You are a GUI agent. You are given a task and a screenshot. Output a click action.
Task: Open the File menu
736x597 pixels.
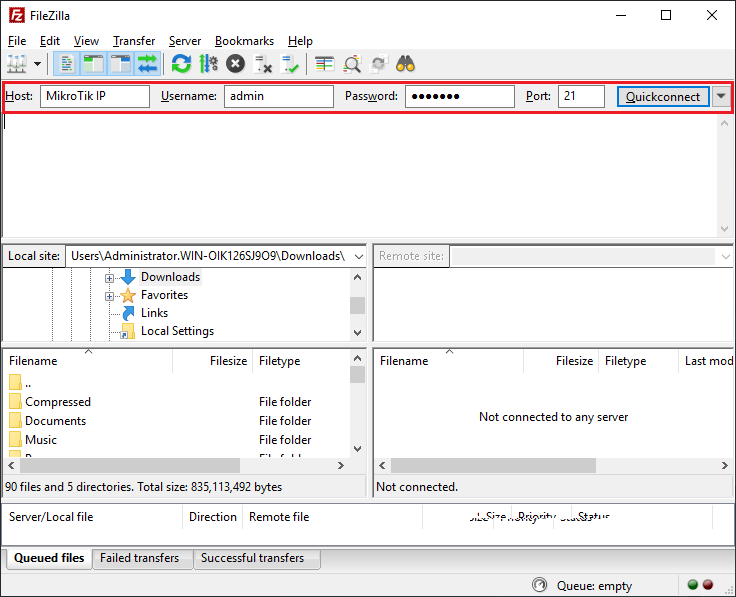(x=17, y=41)
